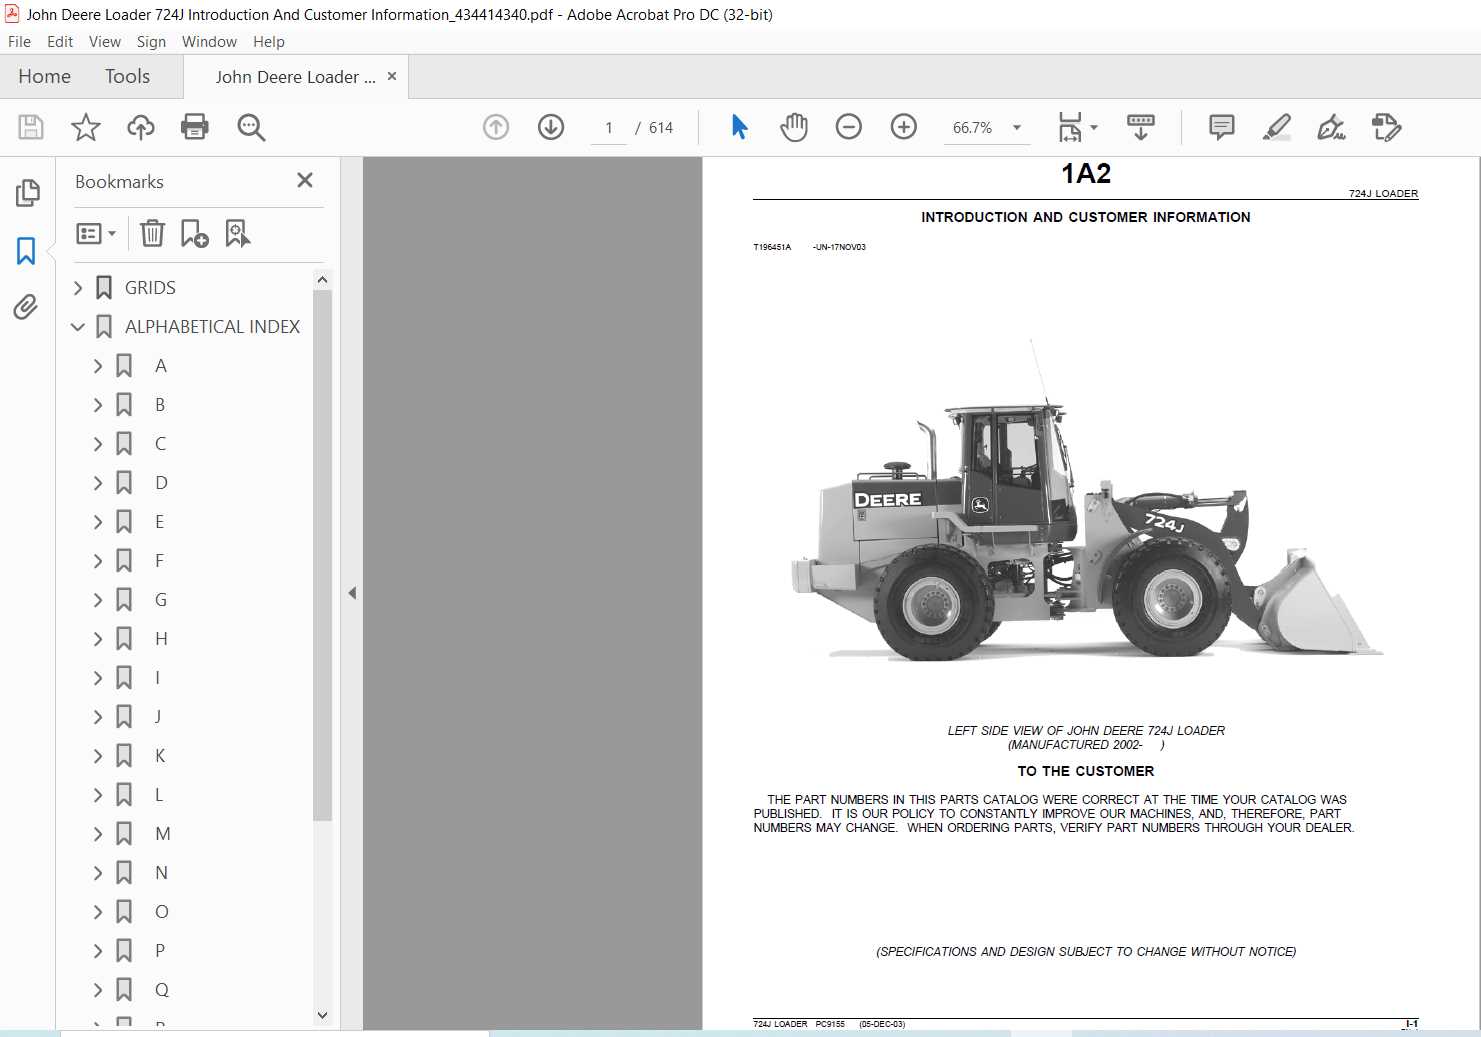Click bookmarks scrollbar down arrow
Image resolution: width=1481 pixels, height=1037 pixels.
322,1015
